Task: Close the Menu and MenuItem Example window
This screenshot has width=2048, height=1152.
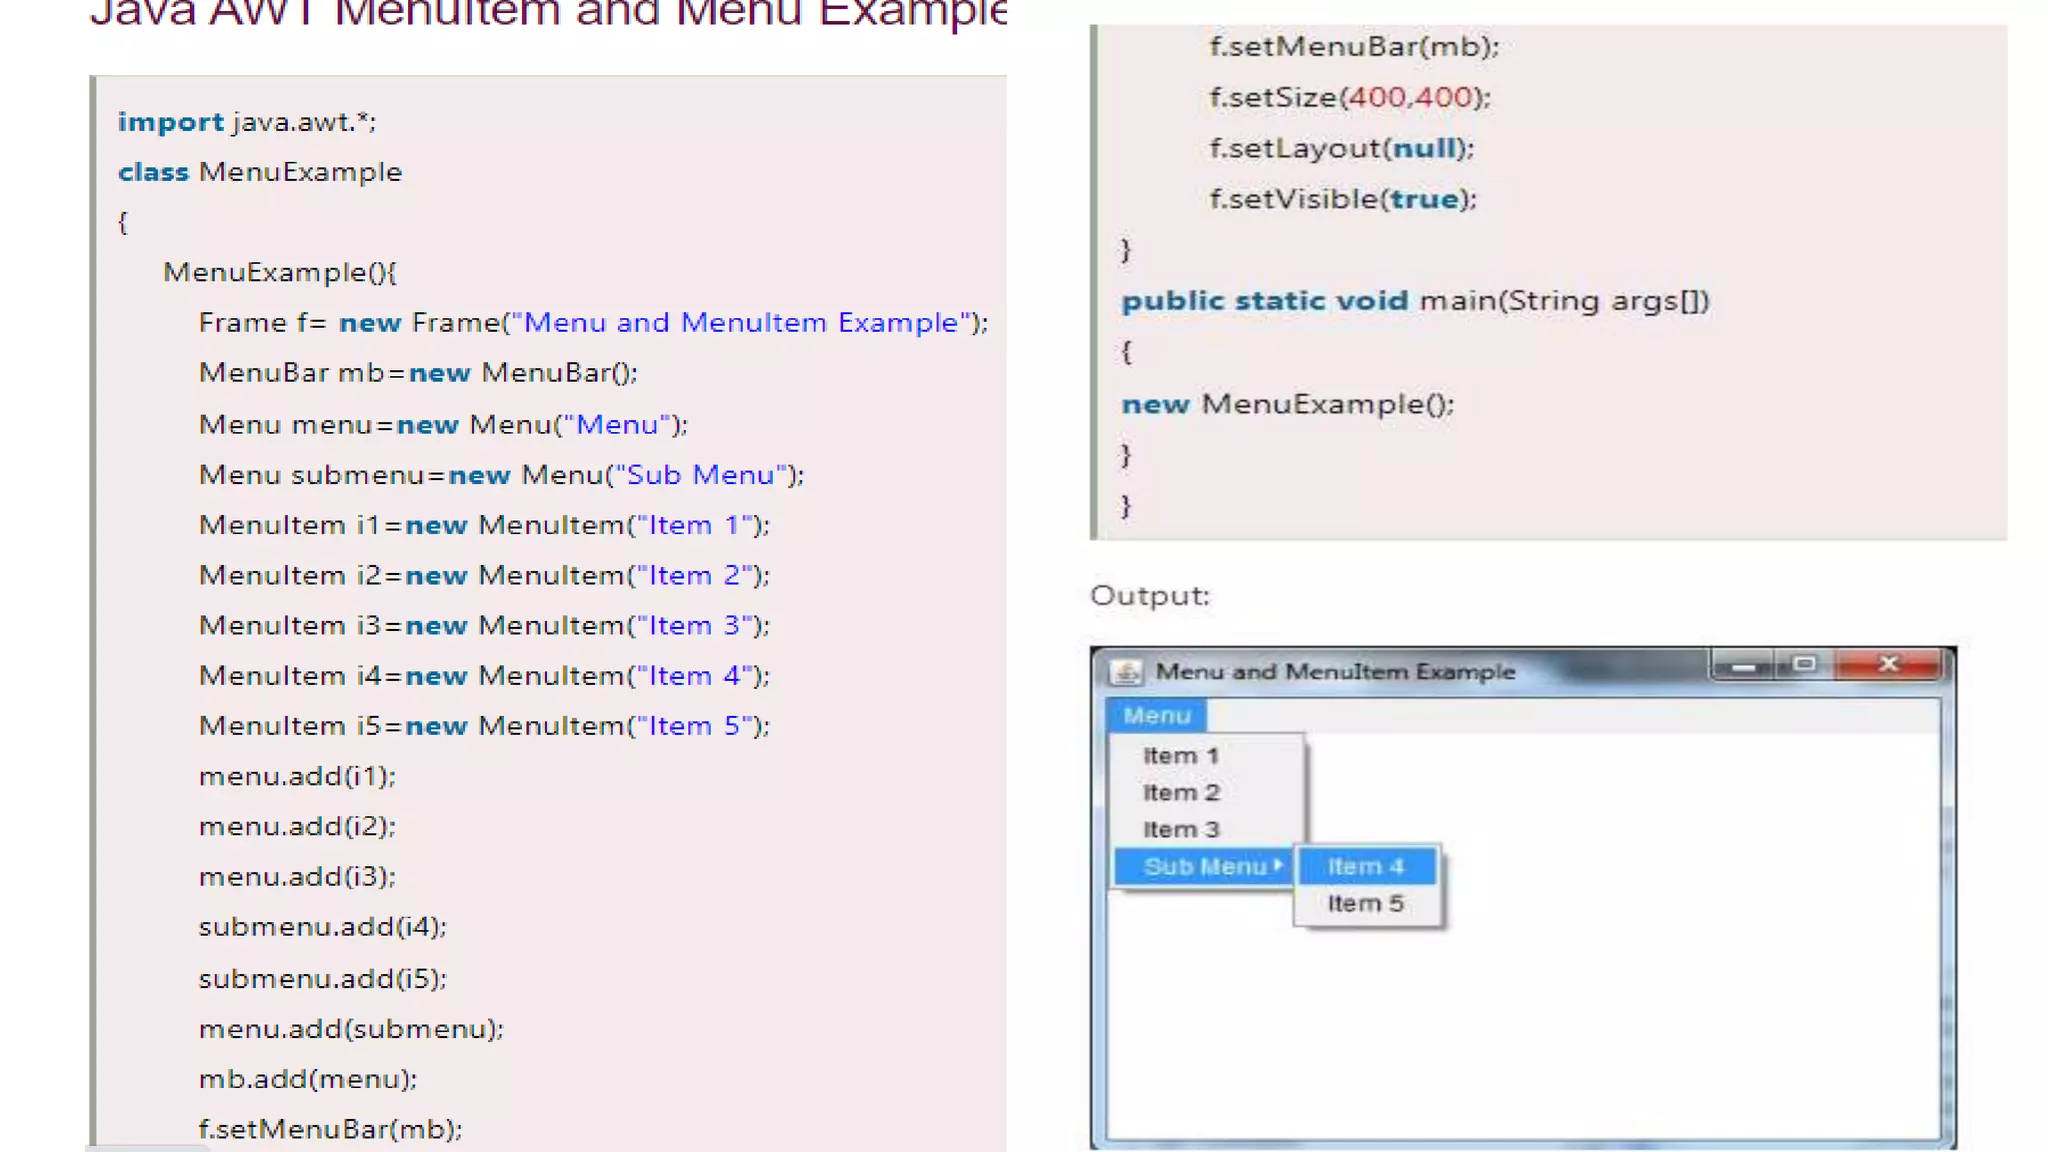Action: tap(1888, 664)
